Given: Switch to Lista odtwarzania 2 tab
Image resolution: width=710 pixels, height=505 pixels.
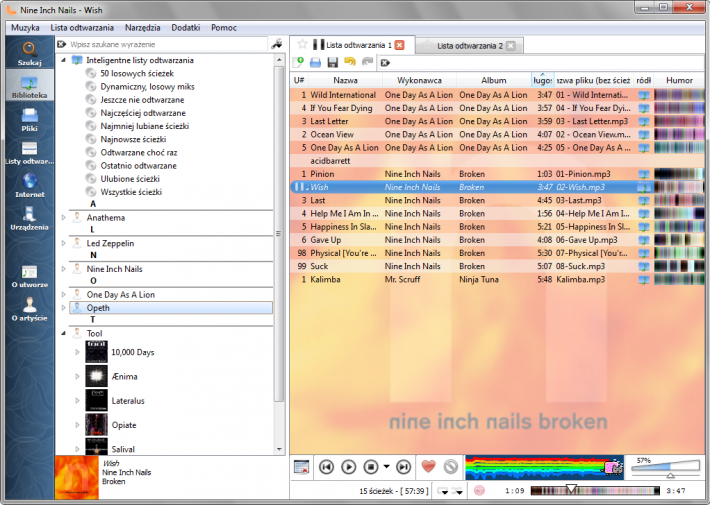Looking at the screenshot, I should point(470,46).
